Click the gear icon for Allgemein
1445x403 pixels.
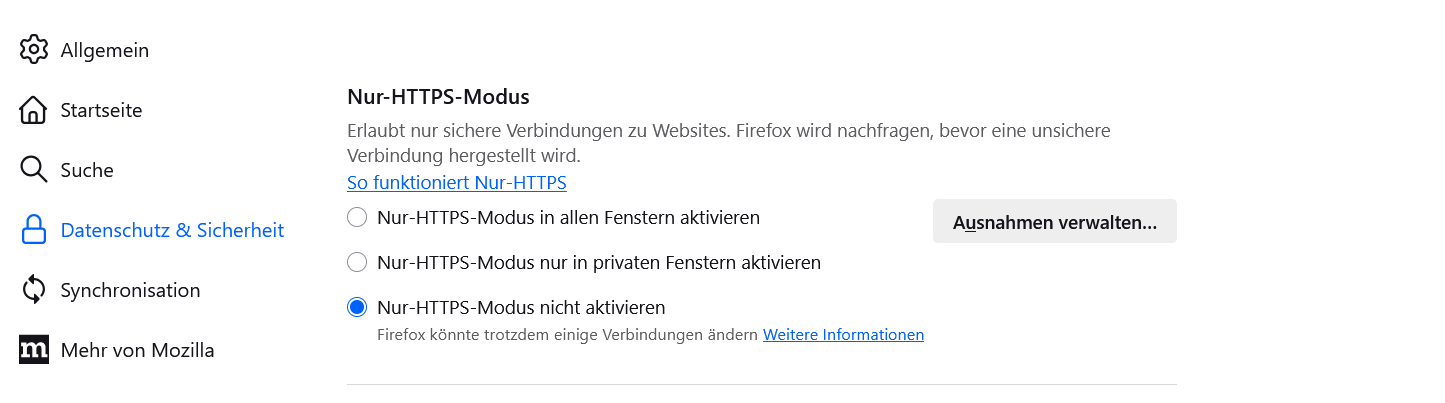click(34, 49)
